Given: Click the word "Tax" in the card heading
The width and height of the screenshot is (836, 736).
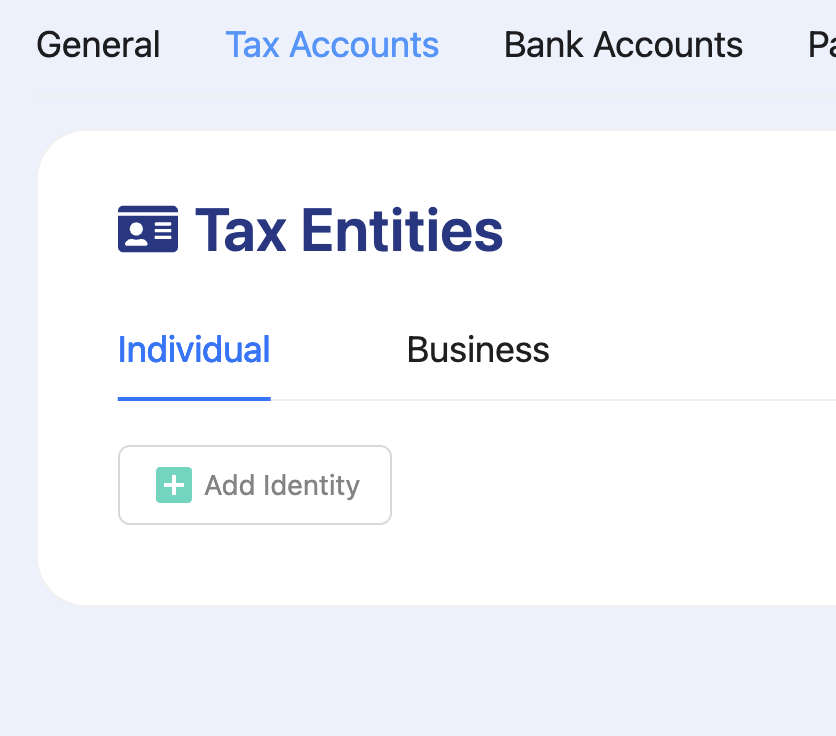Looking at the screenshot, I should click(240, 230).
